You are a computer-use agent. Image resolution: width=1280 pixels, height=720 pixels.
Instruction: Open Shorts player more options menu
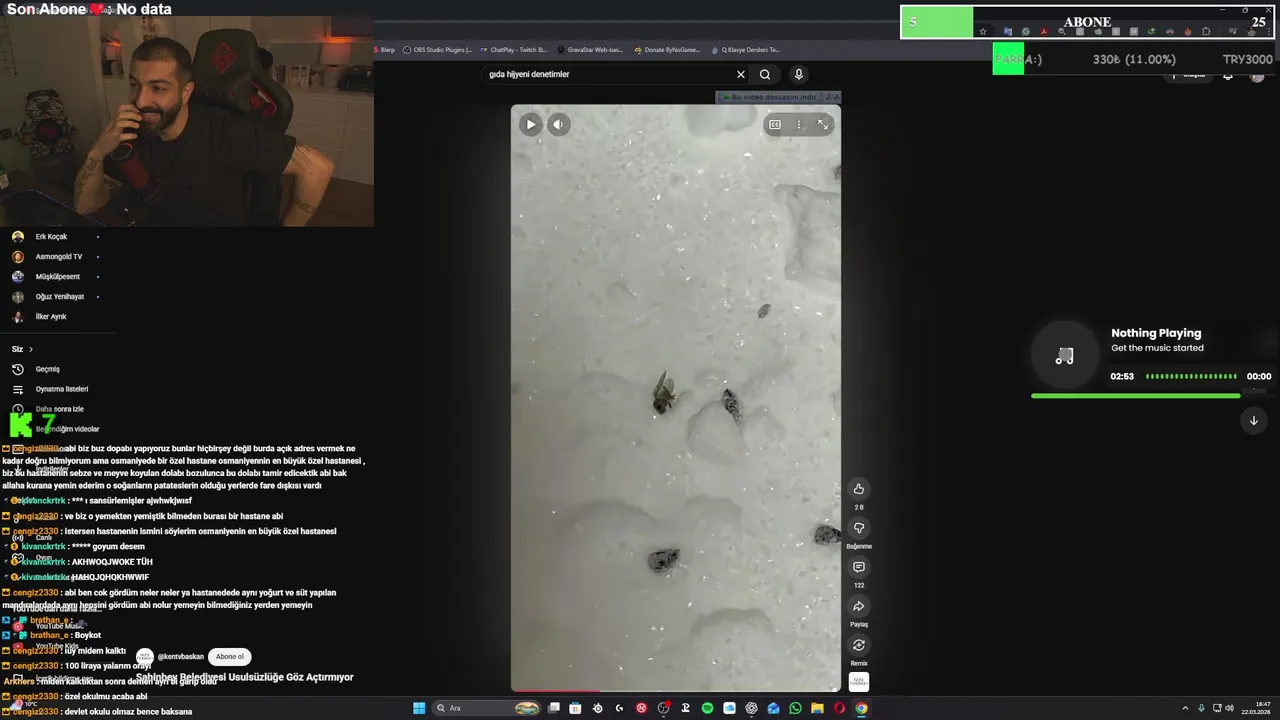click(x=798, y=124)
